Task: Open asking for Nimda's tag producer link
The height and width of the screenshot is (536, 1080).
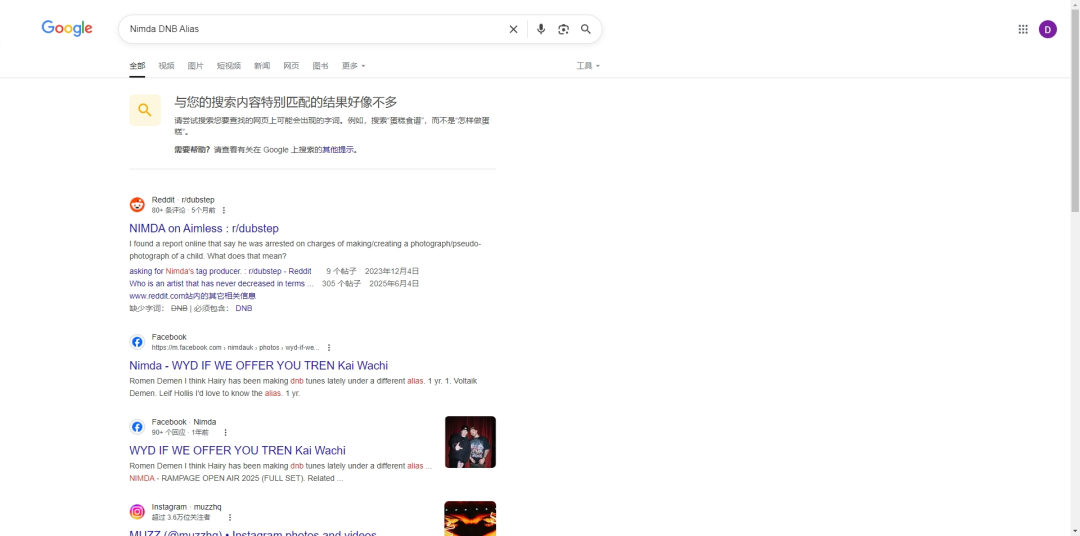Action: coord(220,271)
